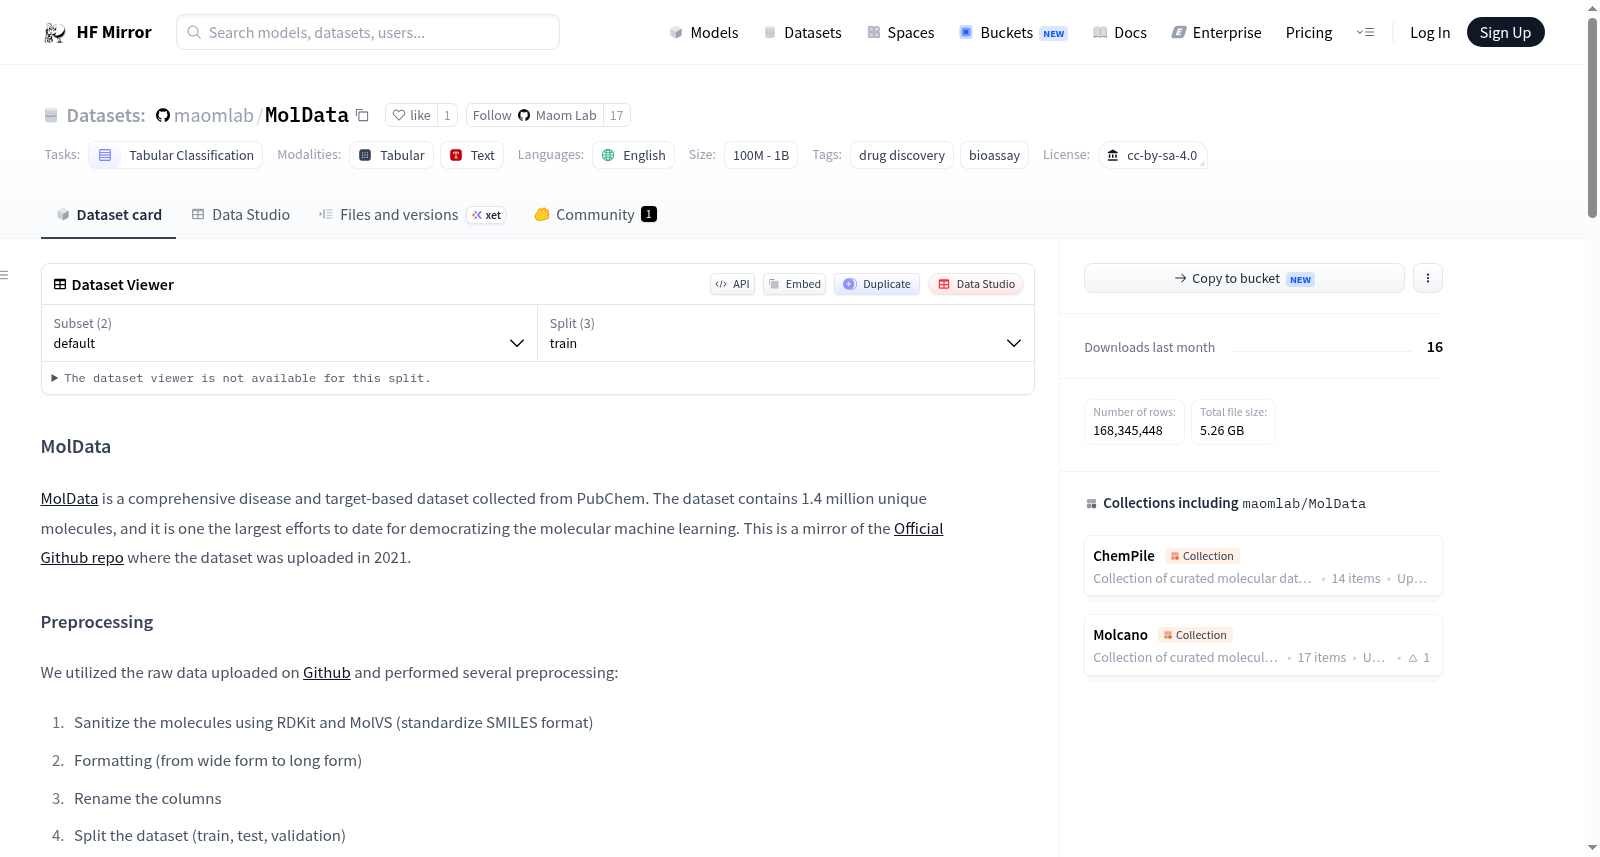Open Buckets in the navigation
1600x857 pixels.
point(1013,32)
